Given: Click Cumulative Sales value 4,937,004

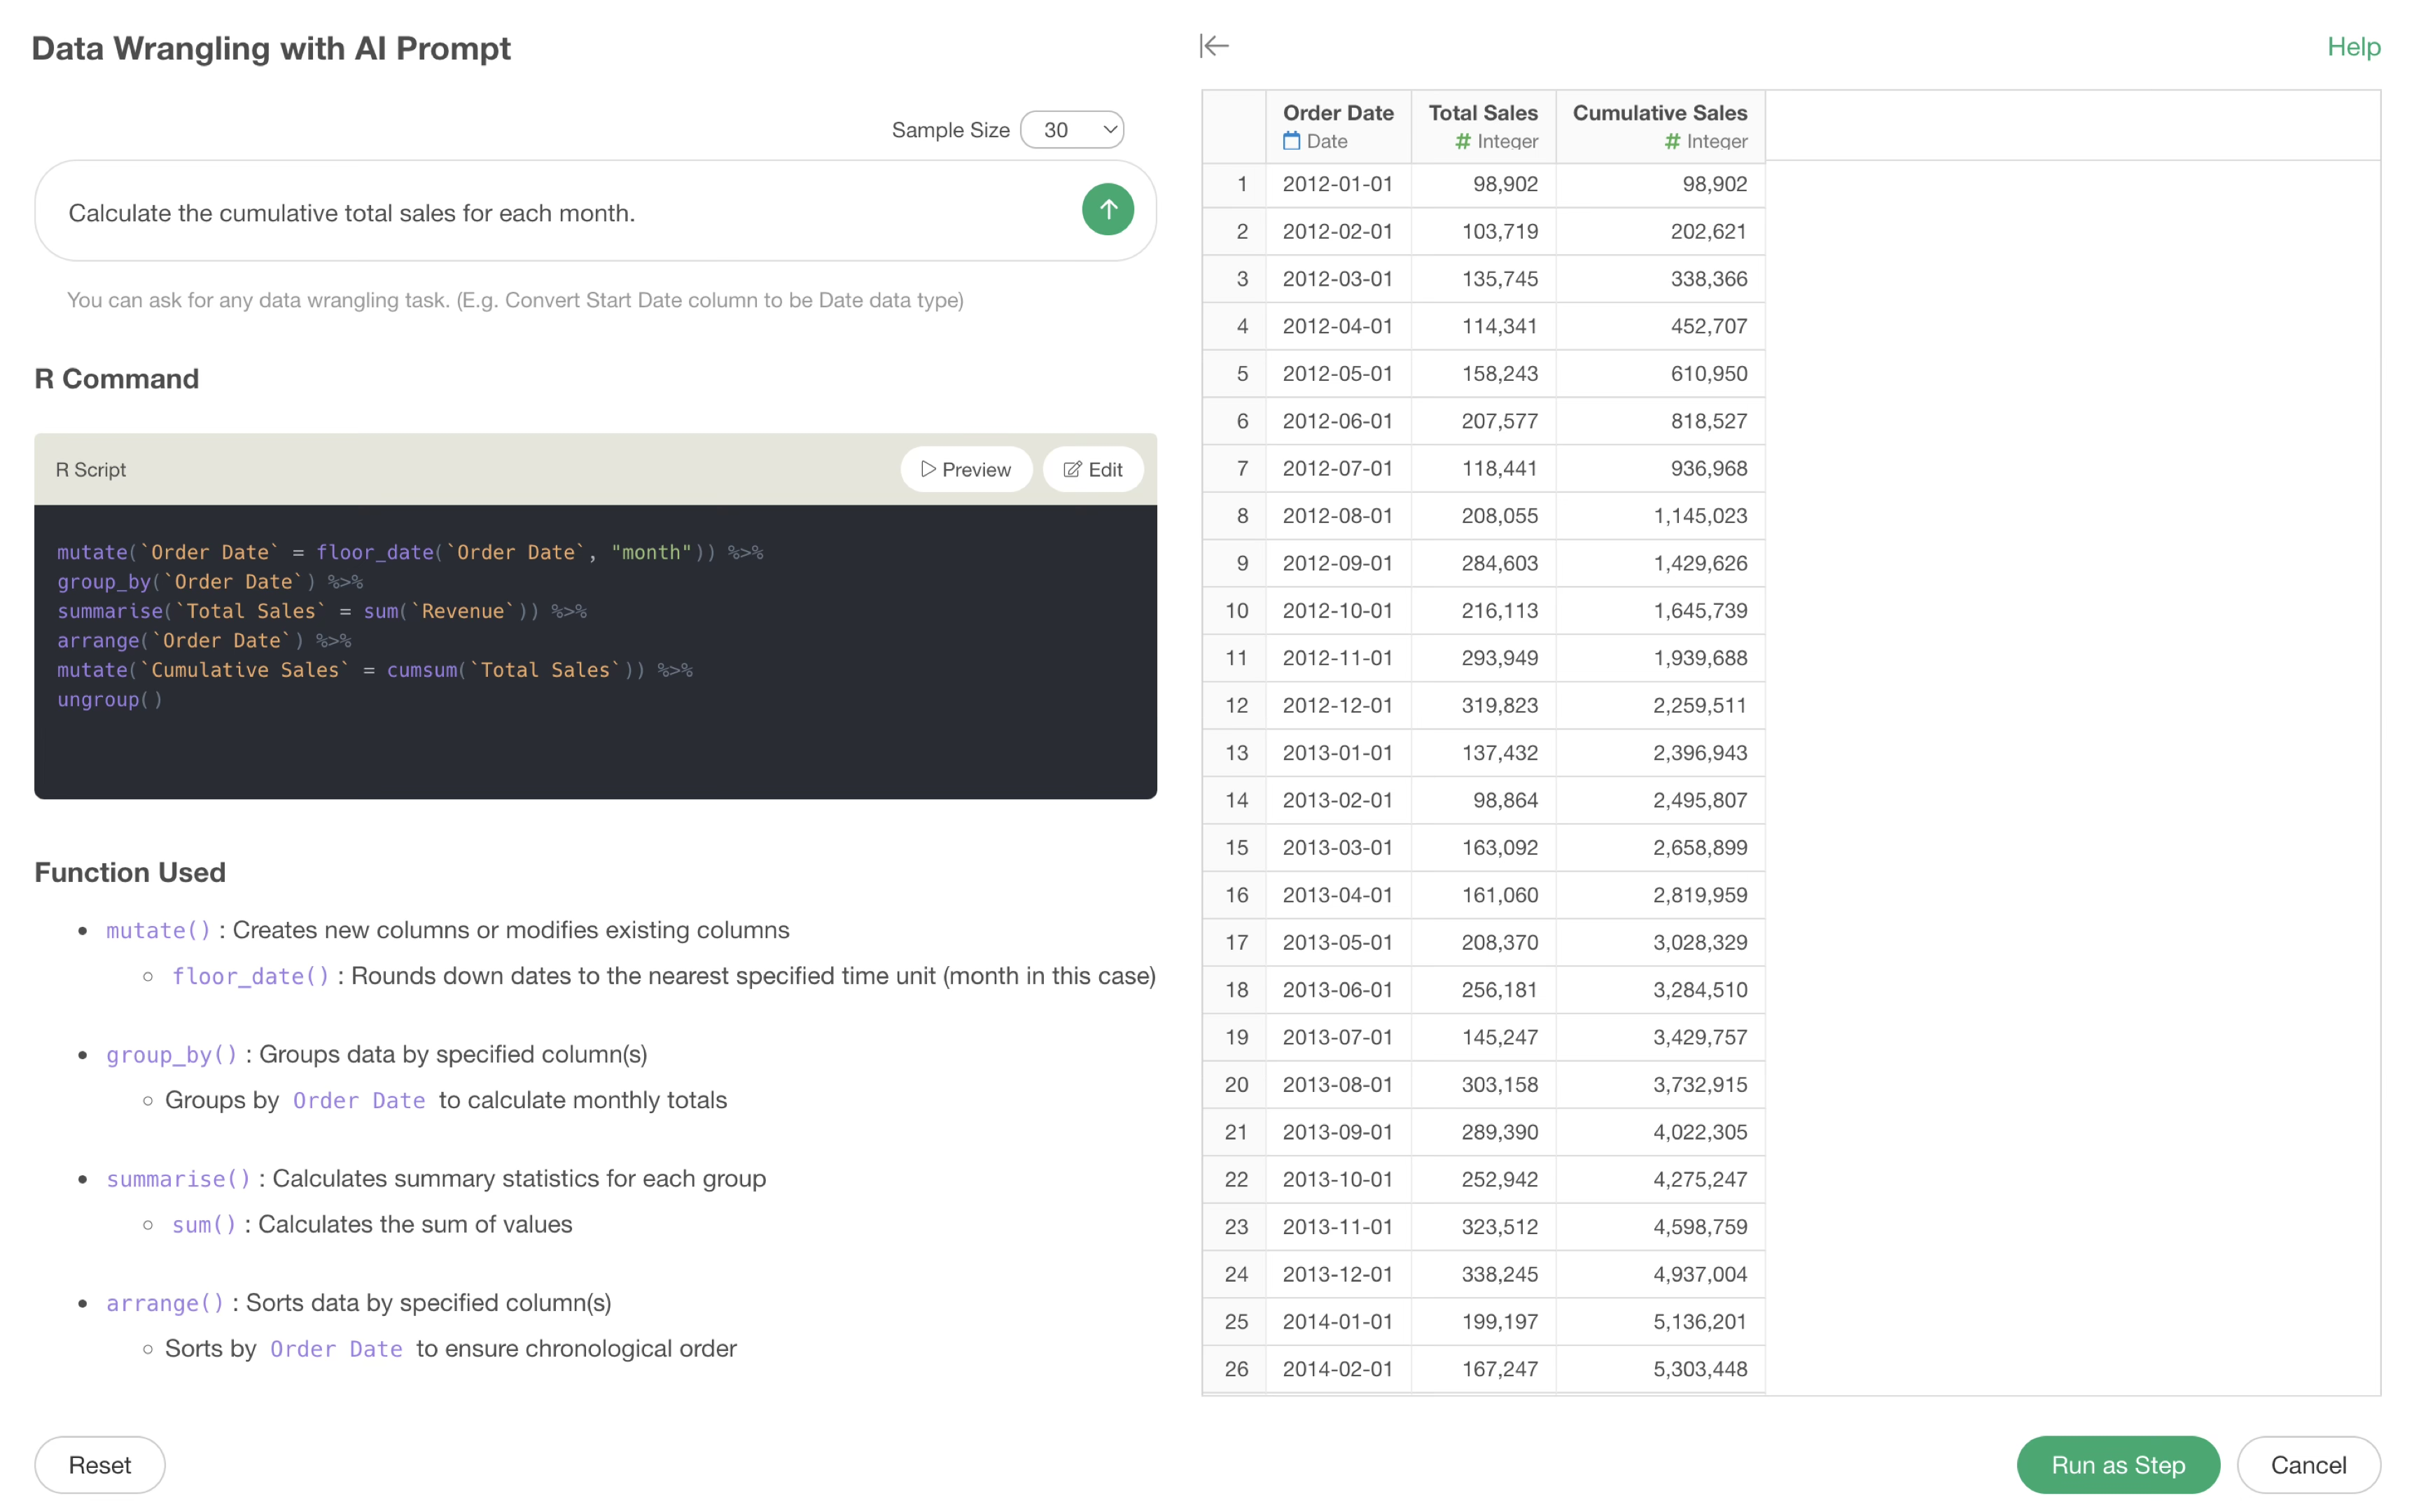Looking at the screenshot, I should tap(1659, 1274).
